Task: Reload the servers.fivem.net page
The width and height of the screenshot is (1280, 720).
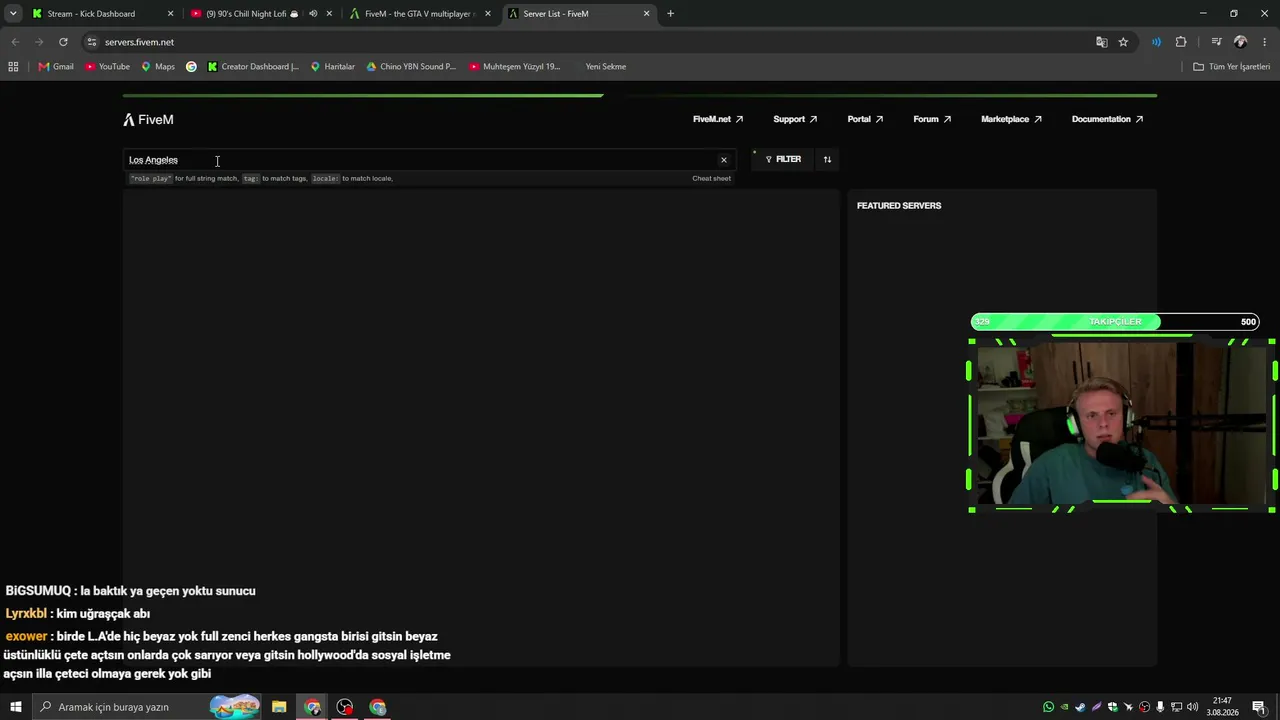Action: pyautogui.click(x=63, y=42)
